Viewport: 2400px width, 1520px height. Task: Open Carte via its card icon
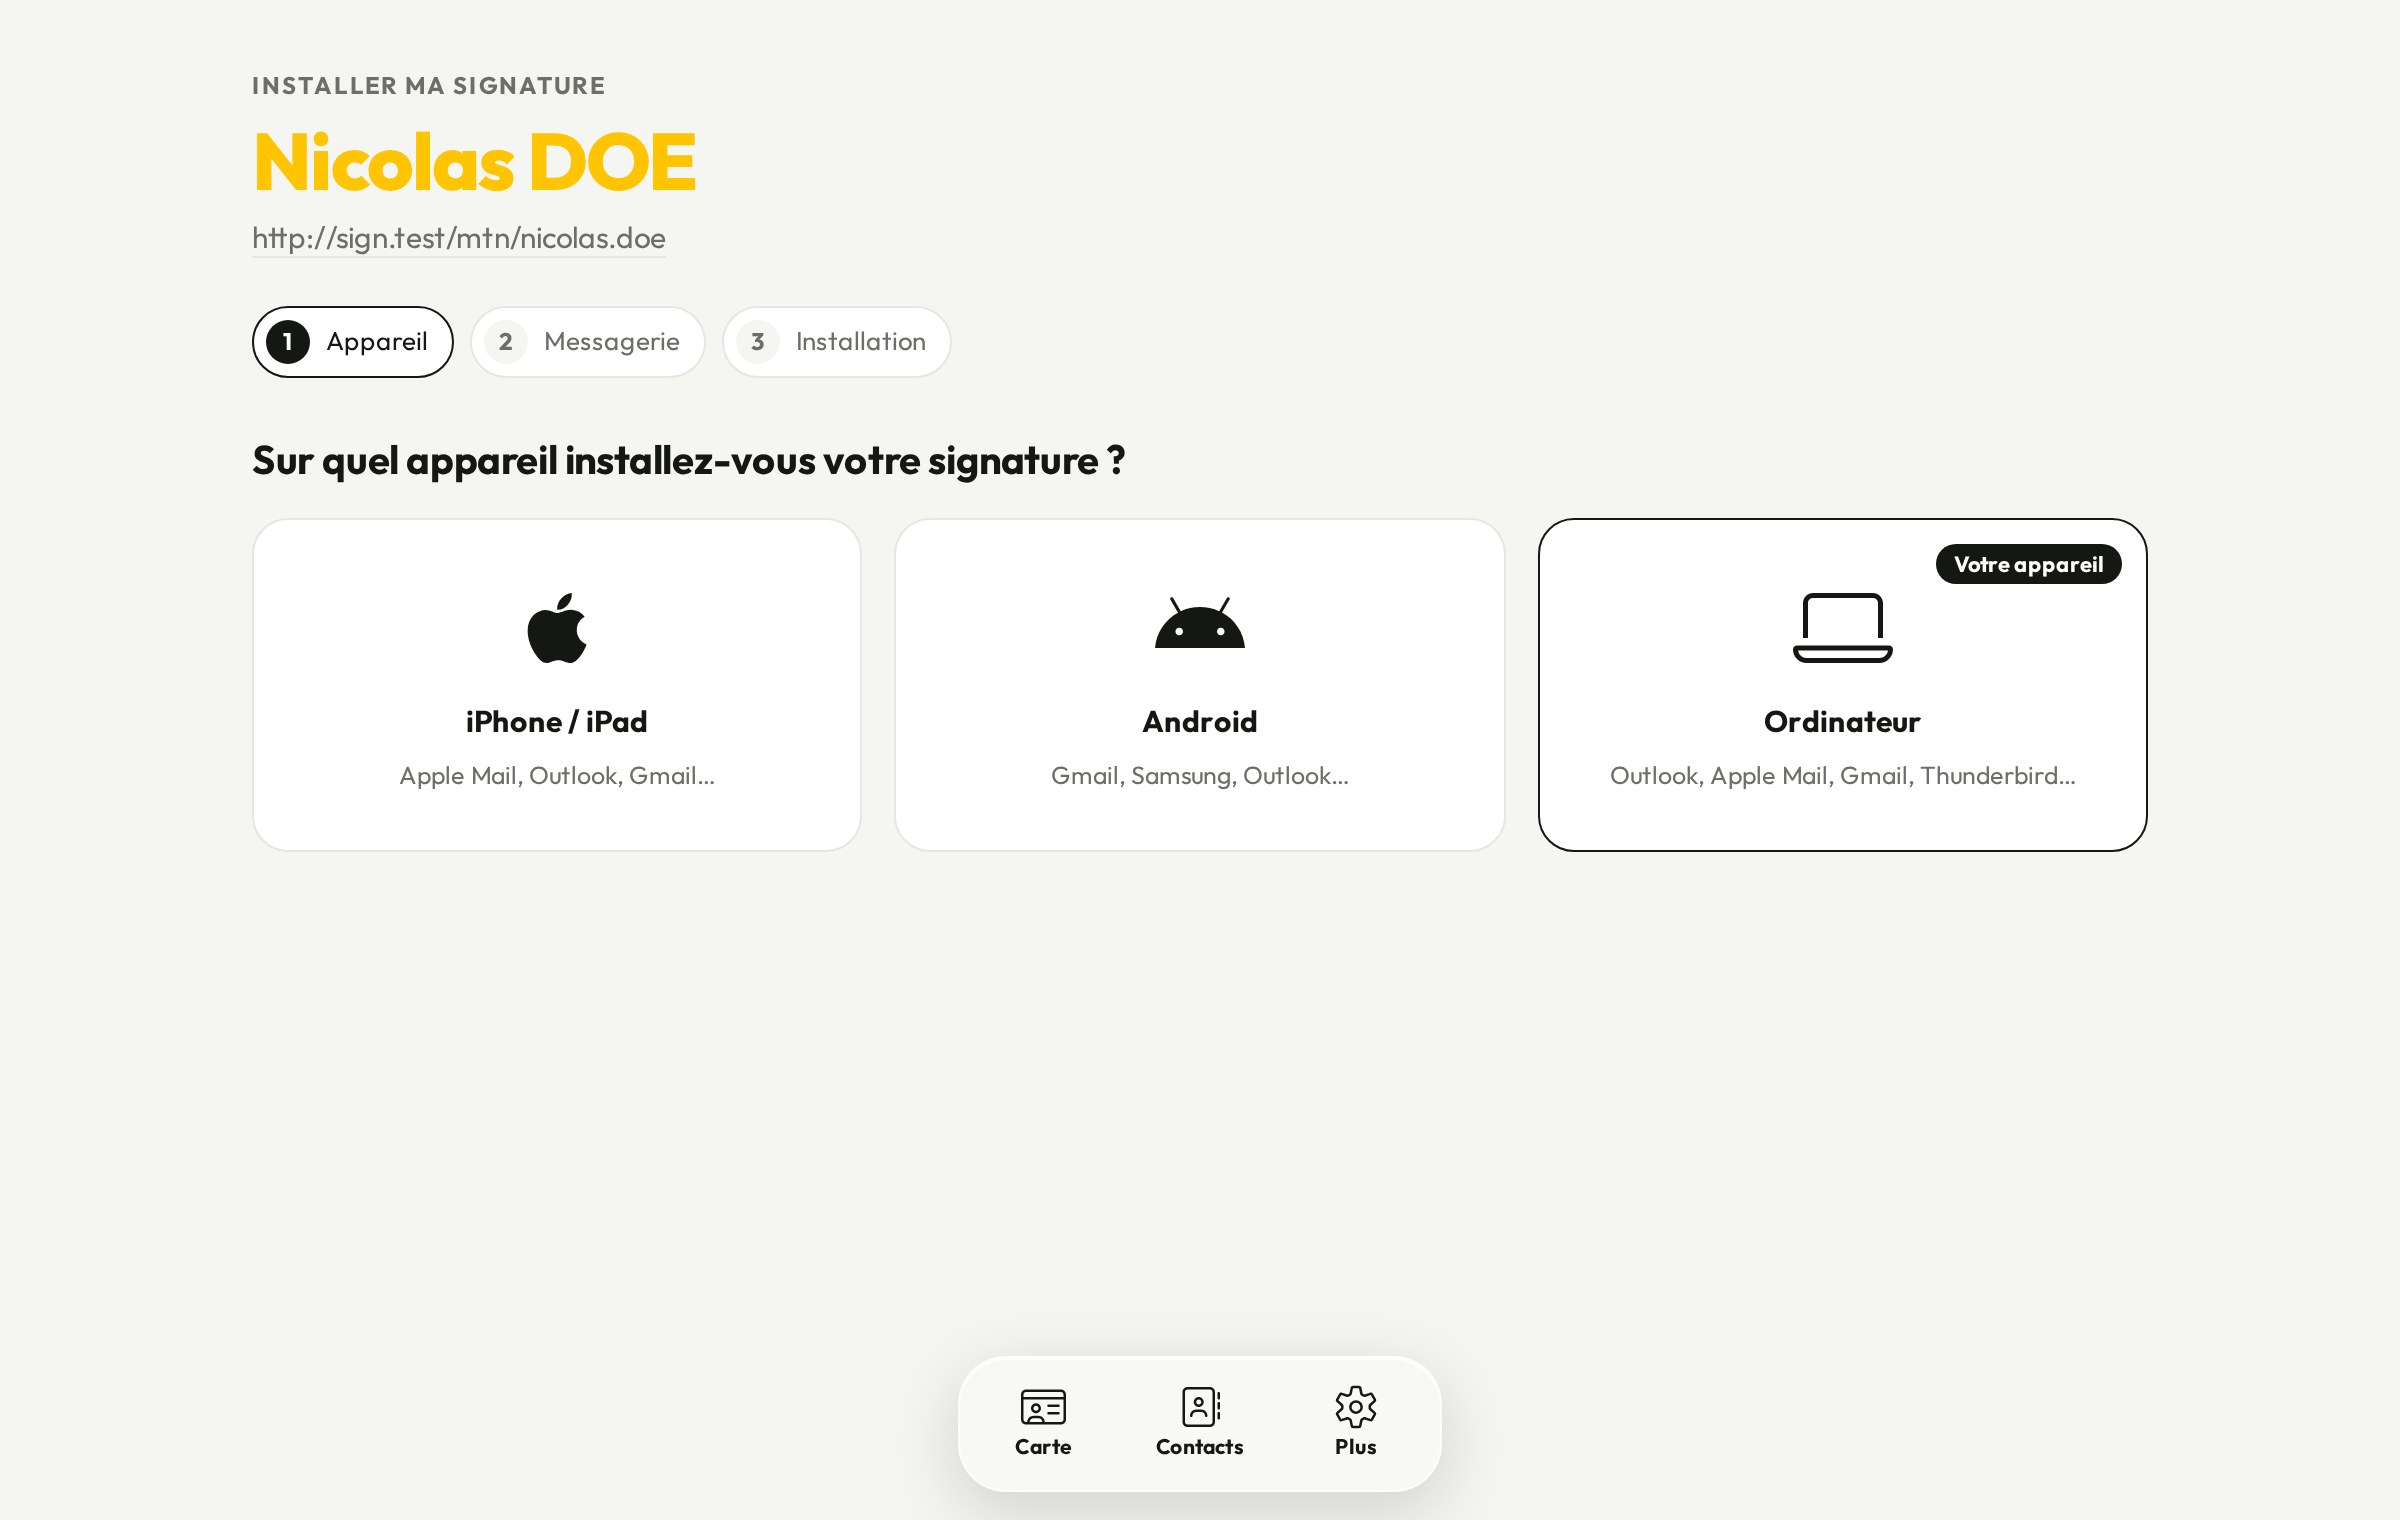(x=1043, y=1407)
